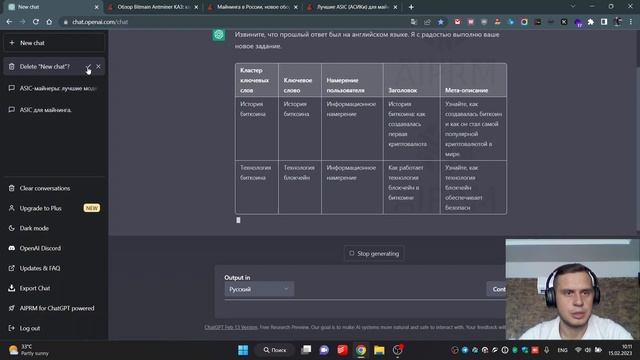Reload the page
The width and height of the screenshot is (640, 360).
pyautogui.click(x=36, y=22)
